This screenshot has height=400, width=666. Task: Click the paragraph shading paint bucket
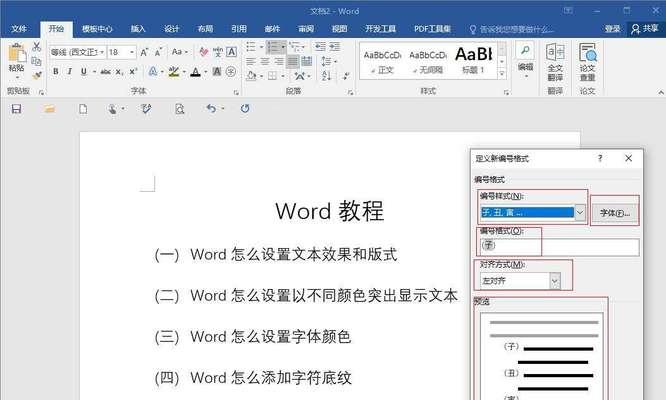252,76
